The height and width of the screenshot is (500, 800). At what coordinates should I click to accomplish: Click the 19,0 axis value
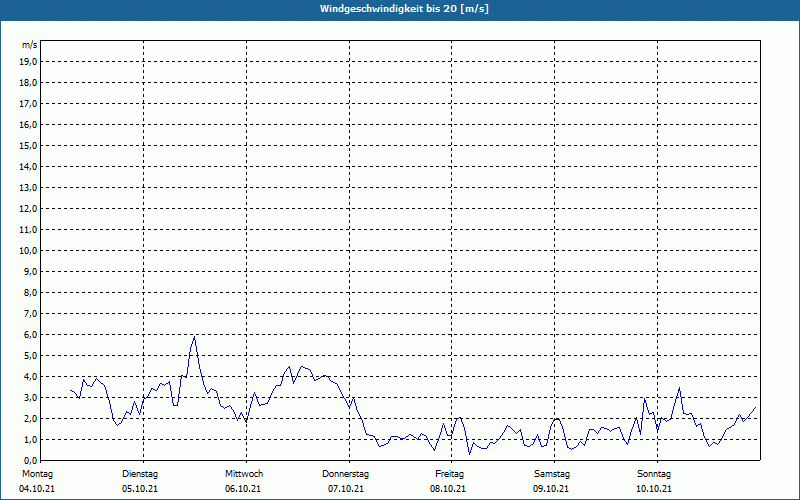coord(28,62)
